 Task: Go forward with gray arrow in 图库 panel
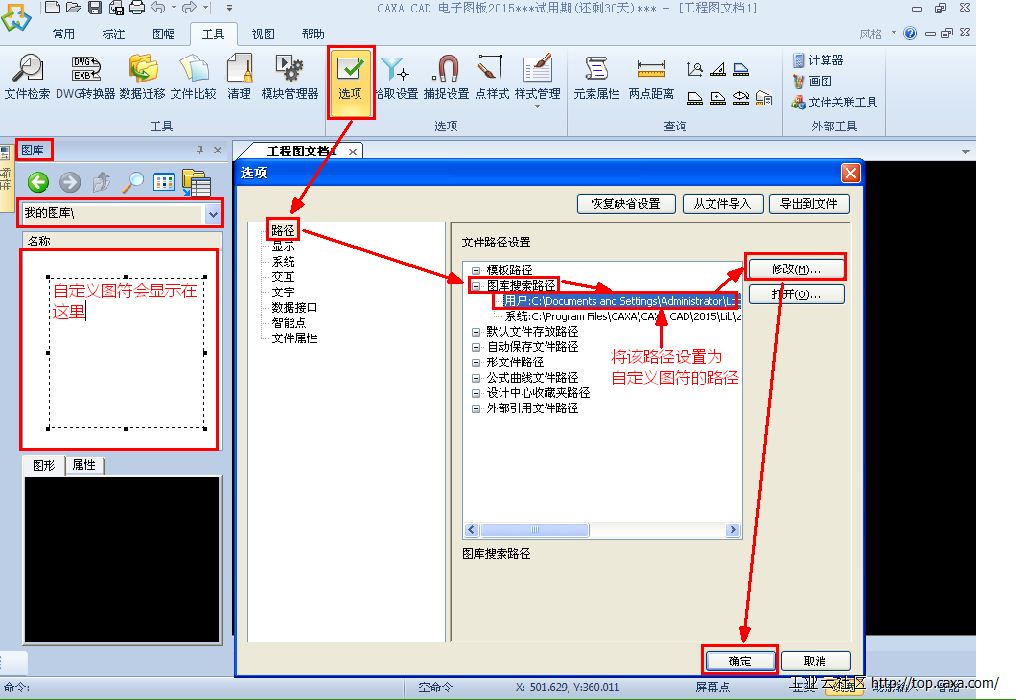click(x=70, y=182)
